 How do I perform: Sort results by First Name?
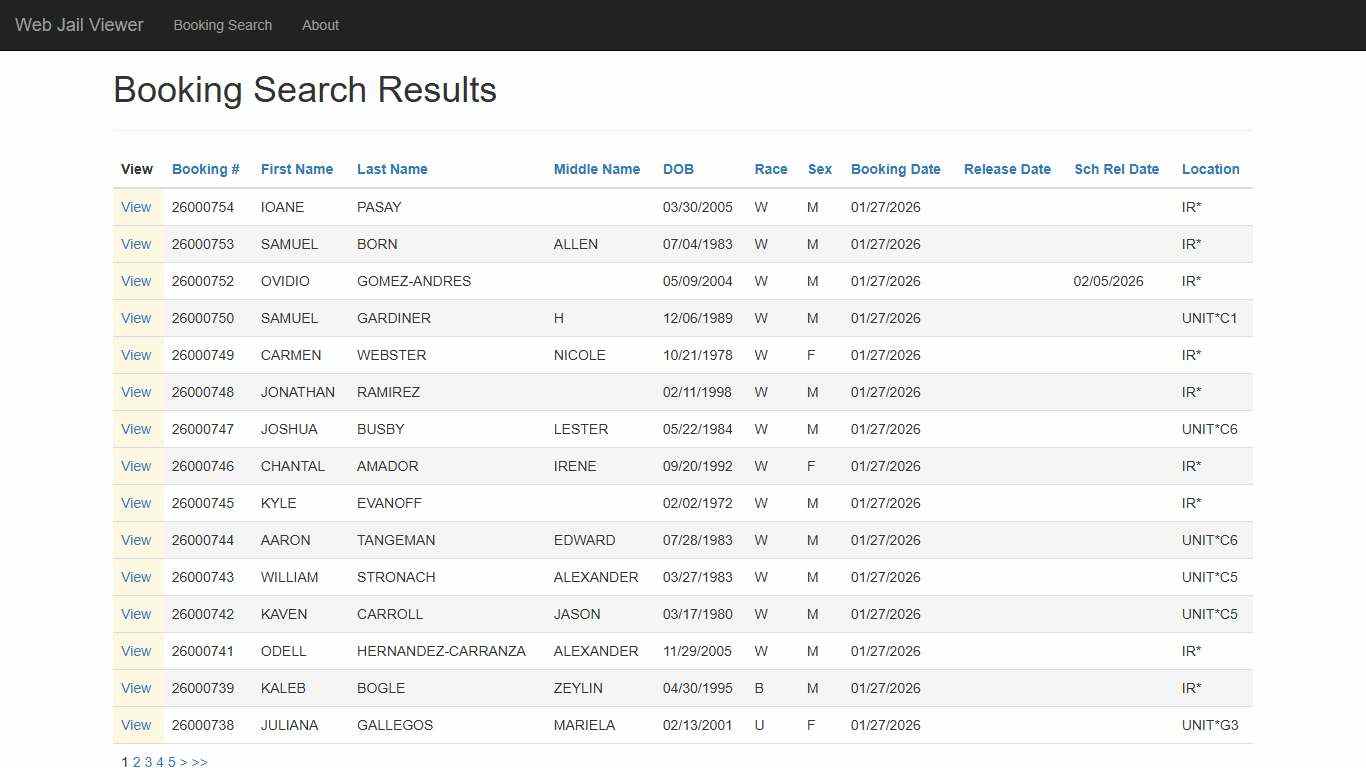(297, 169)
